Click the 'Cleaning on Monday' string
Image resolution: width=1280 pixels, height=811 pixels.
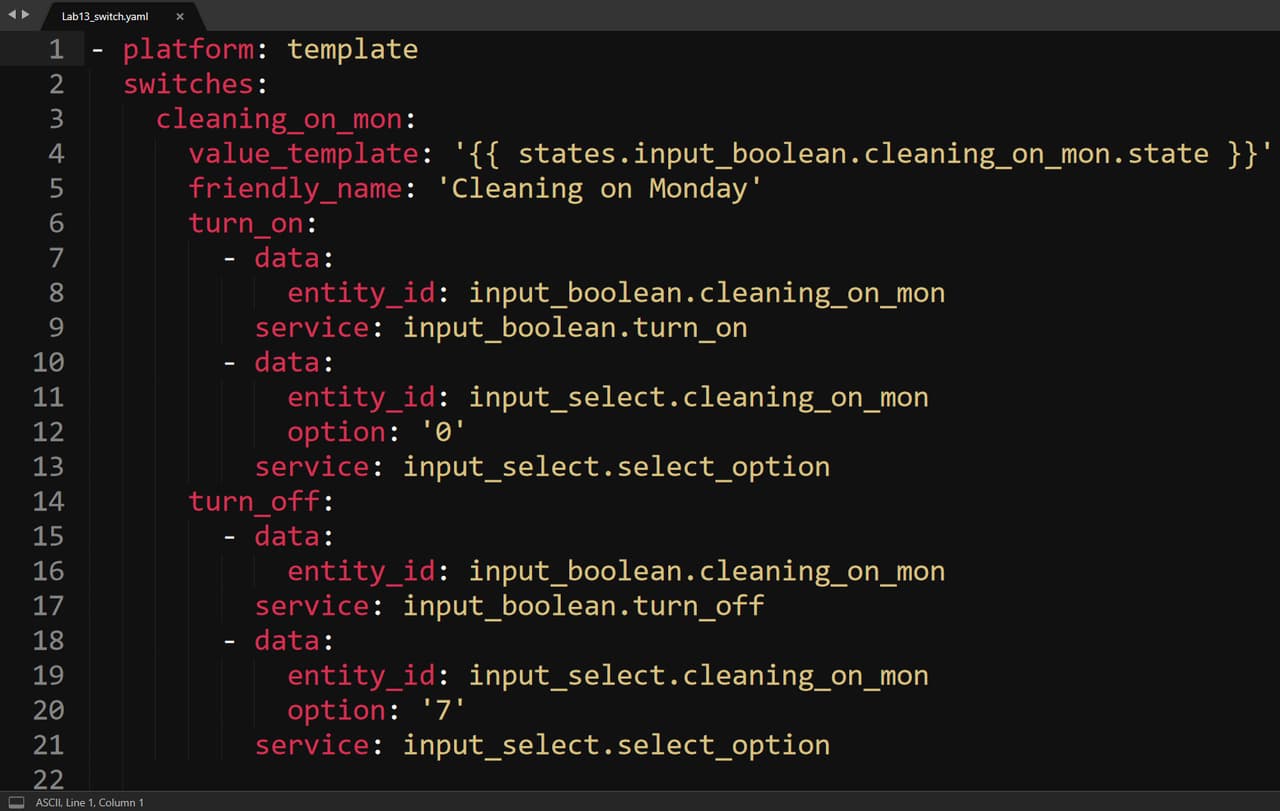[x=600, y=188]
